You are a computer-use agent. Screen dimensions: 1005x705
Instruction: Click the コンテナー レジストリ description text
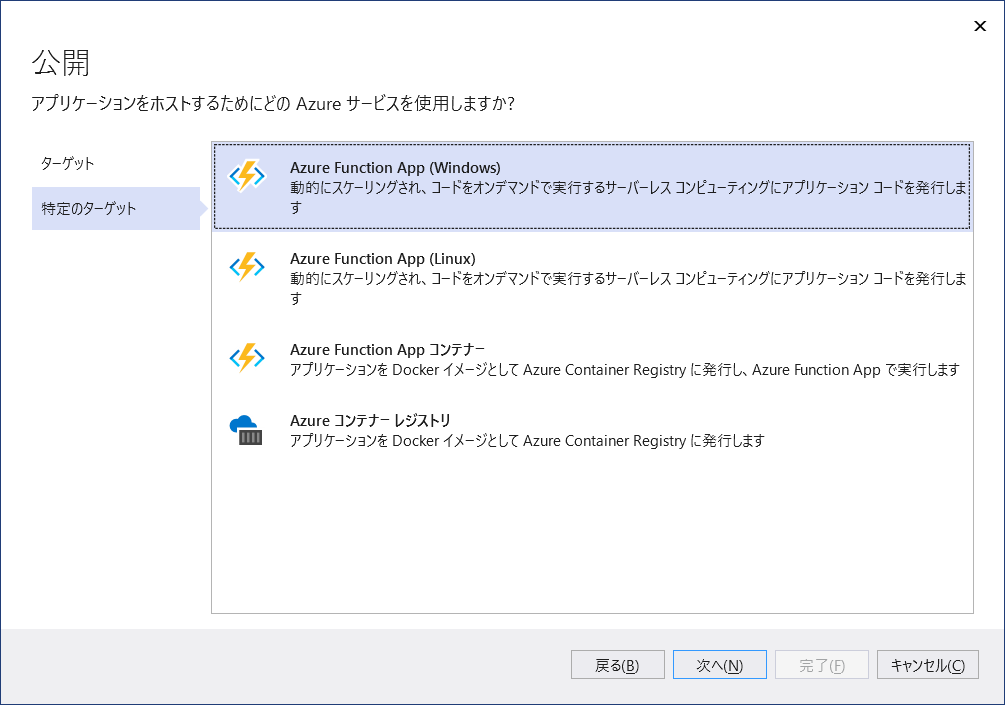point(527,442)
